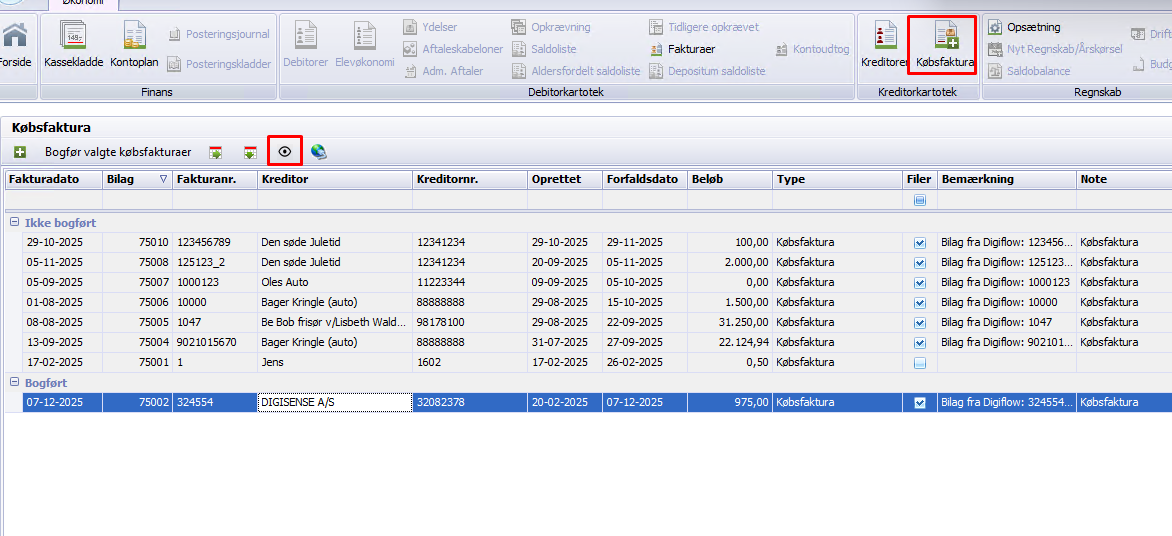This screenshot has height=536, width=1172.
Task: Select the Jens kreditor cell
Action: (x=335, y=363)
